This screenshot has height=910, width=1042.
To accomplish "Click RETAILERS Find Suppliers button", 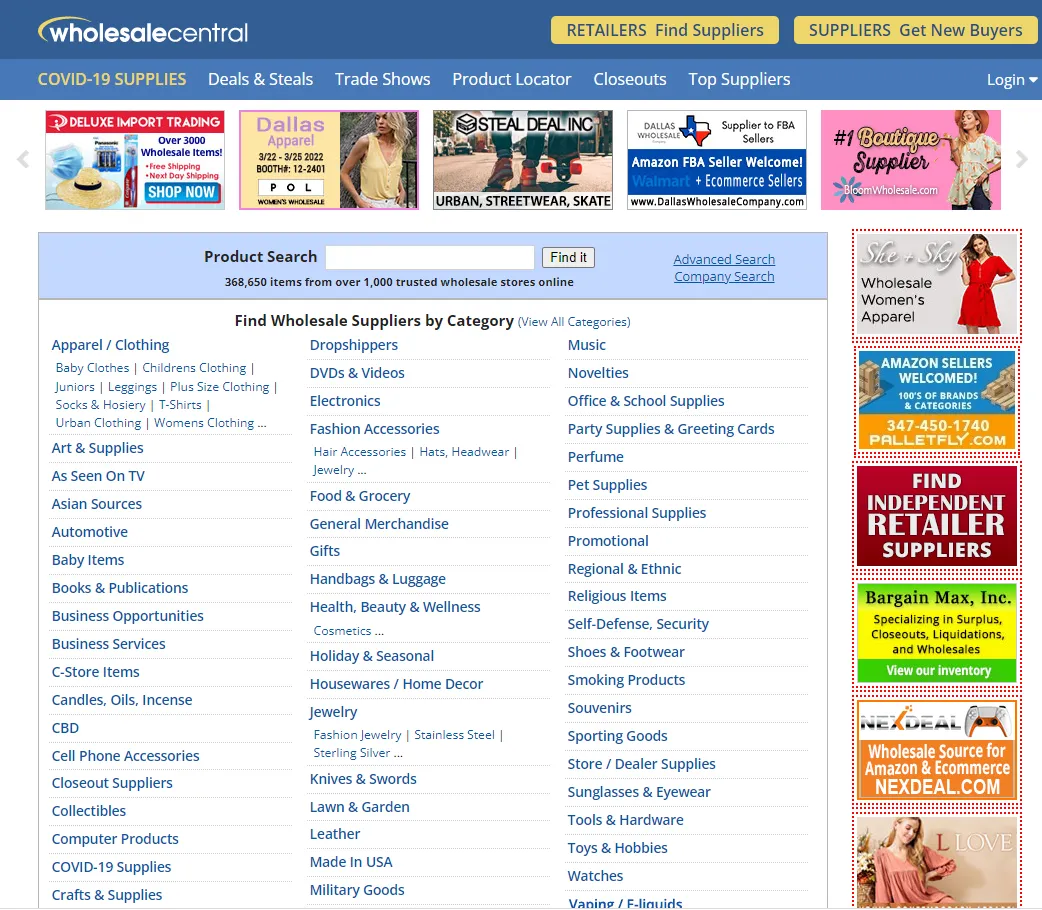I will tap(665, 30).
